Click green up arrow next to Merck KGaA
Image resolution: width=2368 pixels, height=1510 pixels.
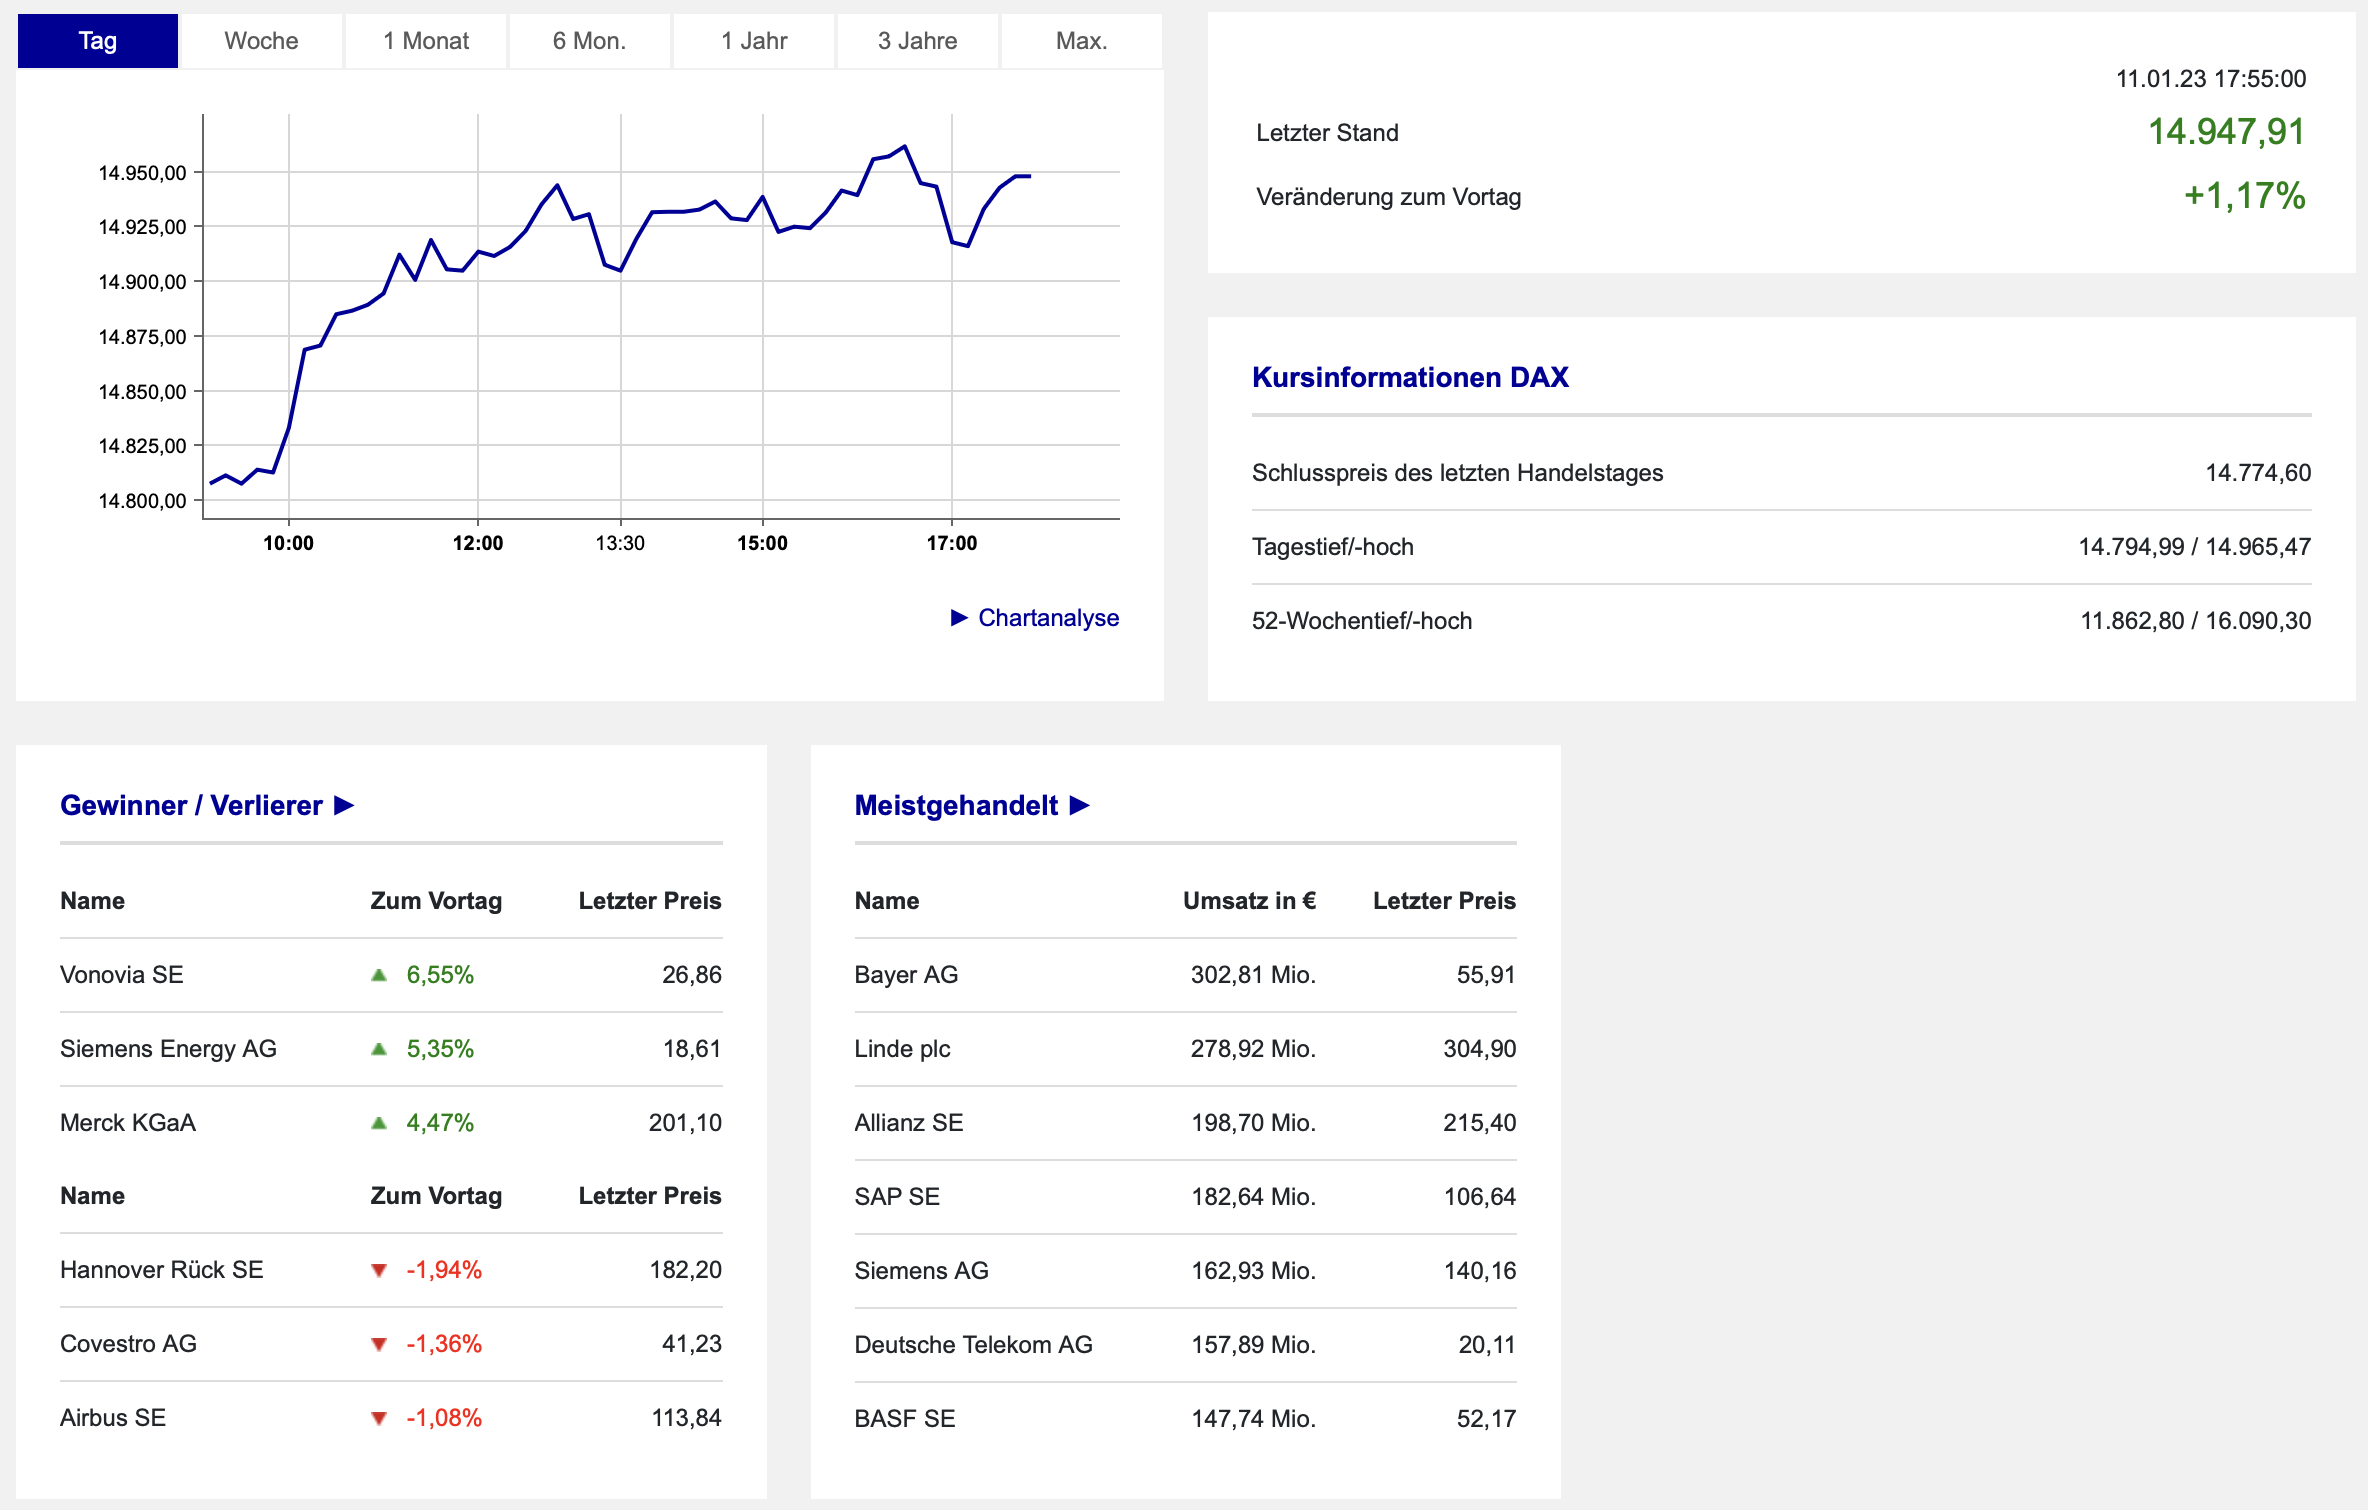point(379,1123)
